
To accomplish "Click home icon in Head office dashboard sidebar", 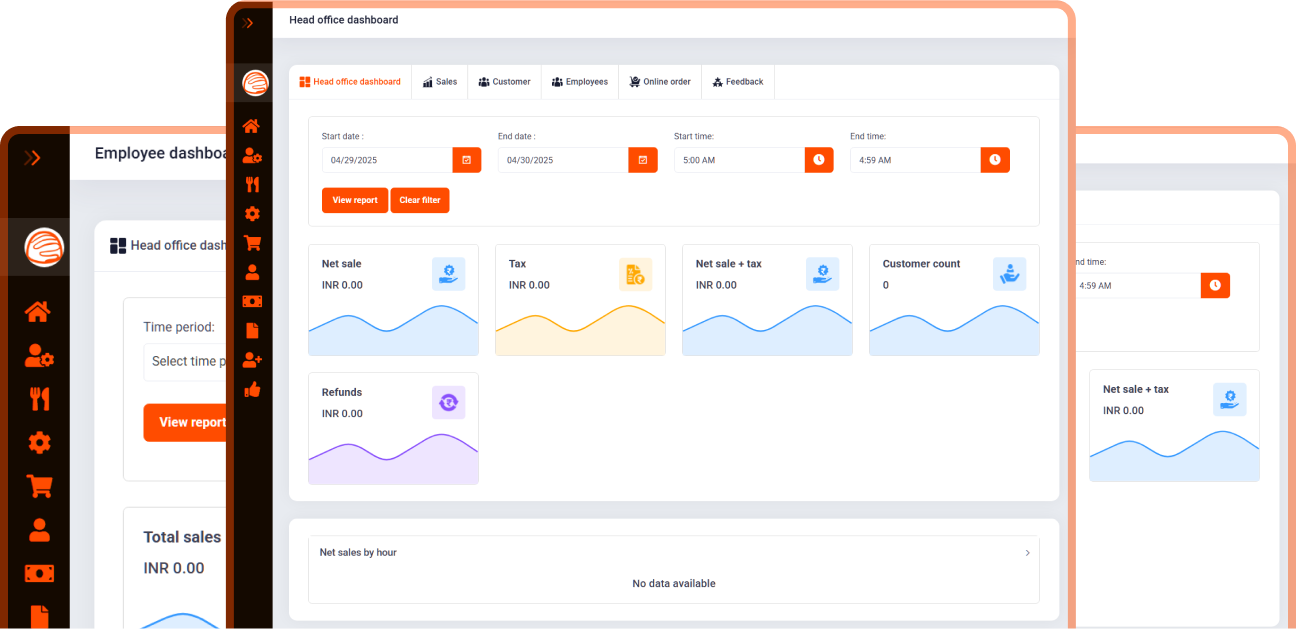I will (252, 126).
